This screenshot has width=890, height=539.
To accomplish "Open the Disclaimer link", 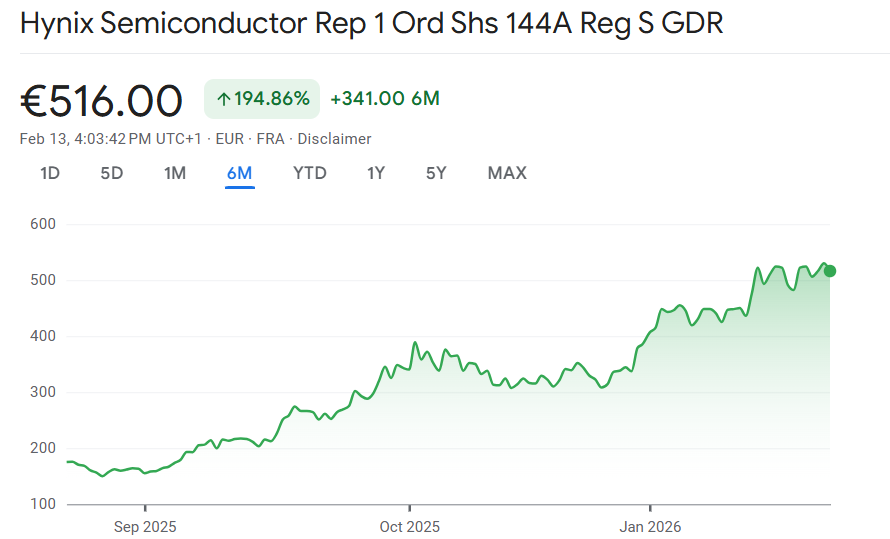I will [335, 139].
